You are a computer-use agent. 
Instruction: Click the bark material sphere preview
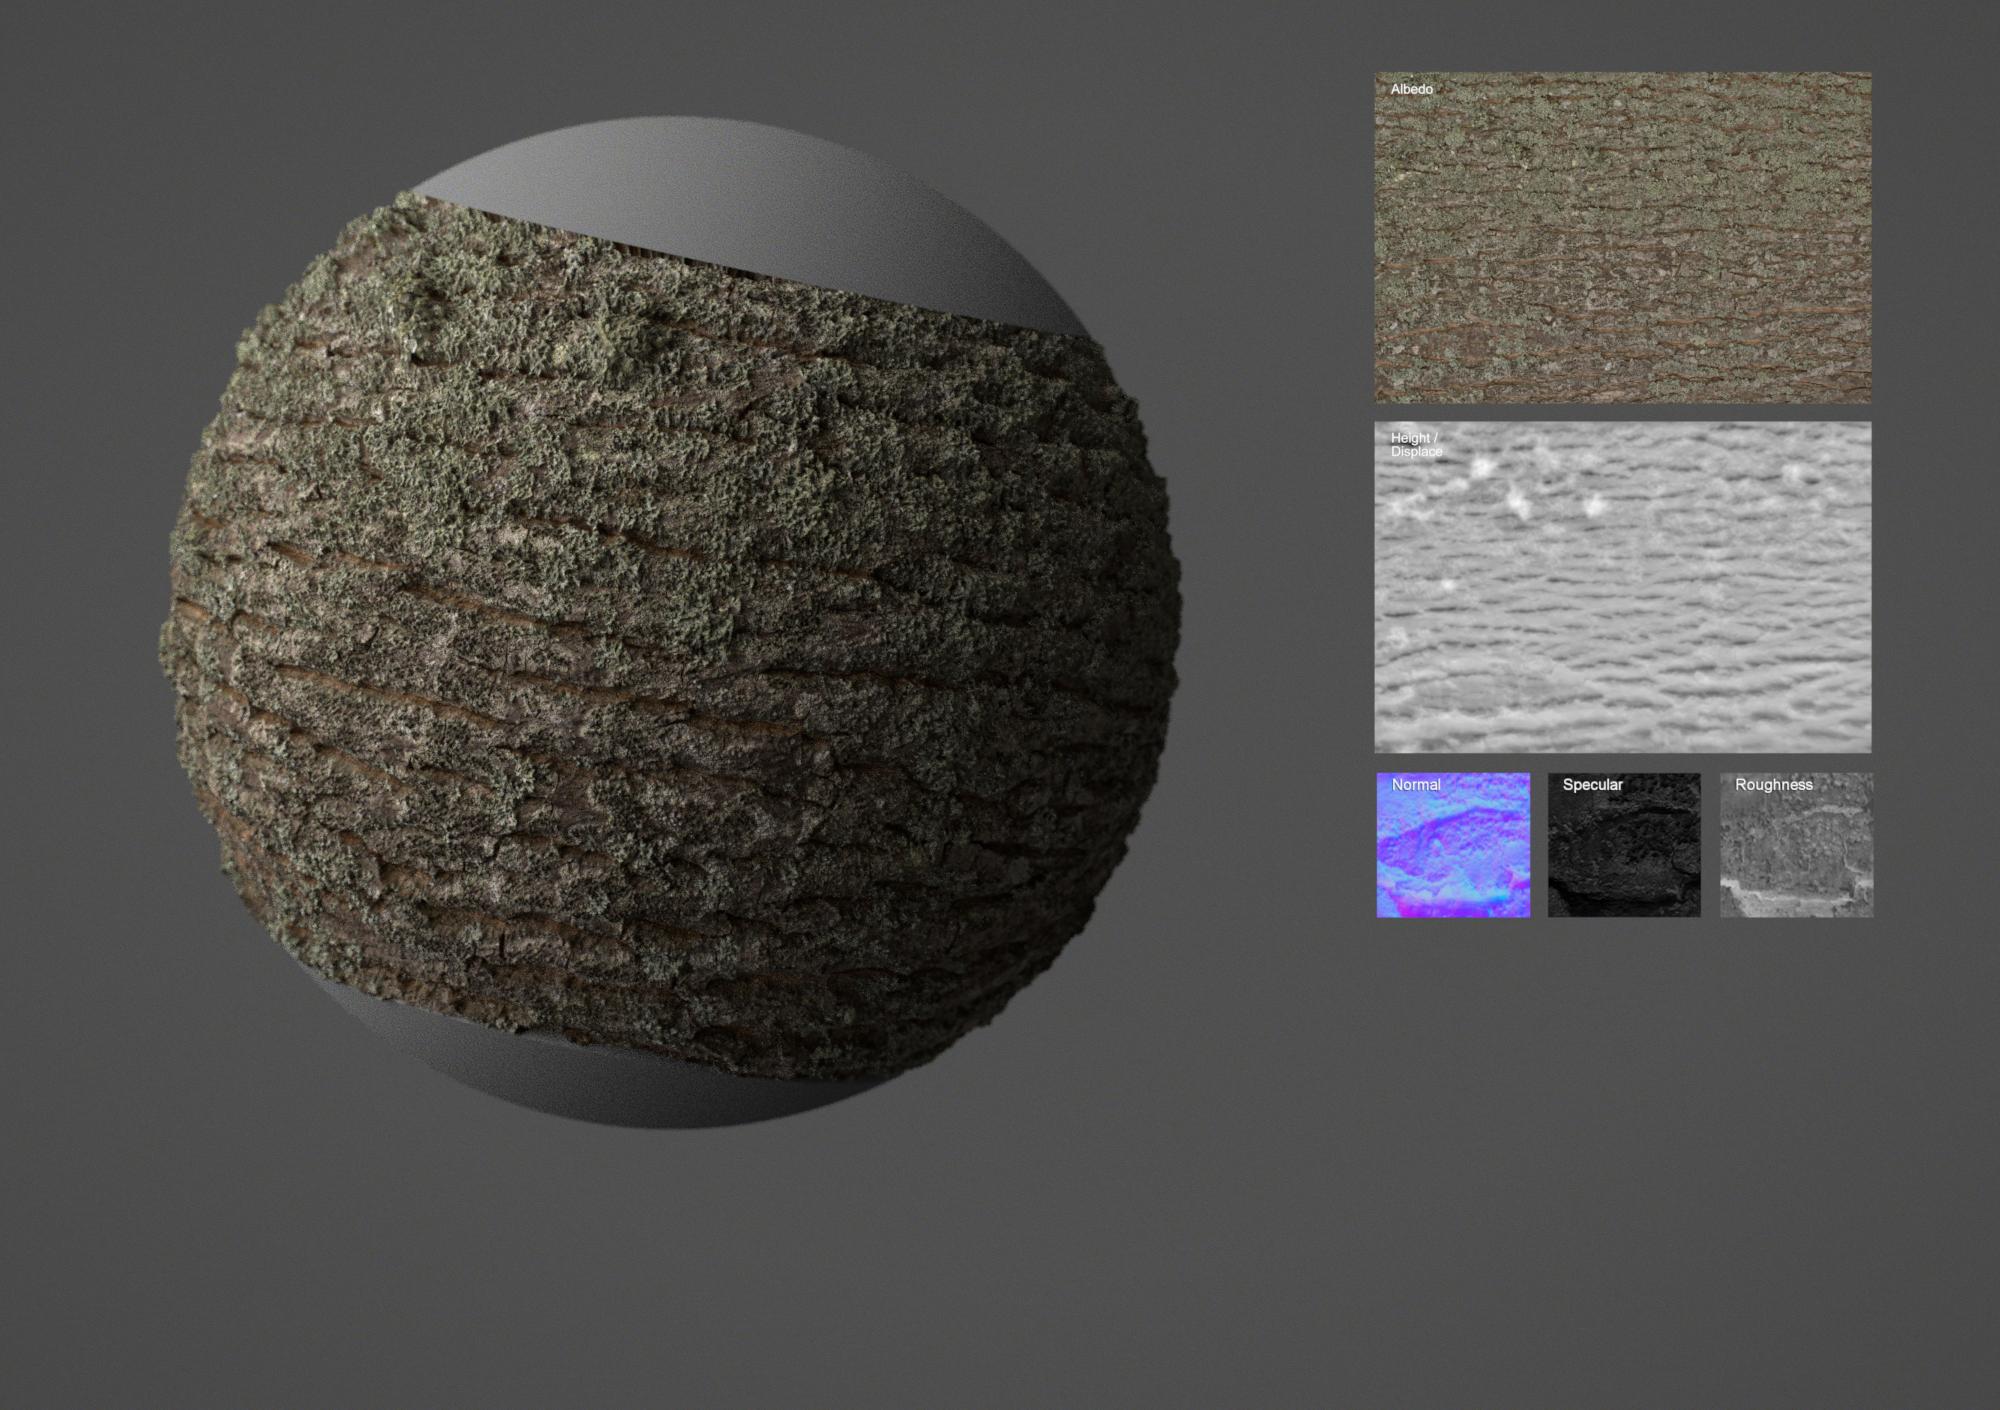coord(670,623)
